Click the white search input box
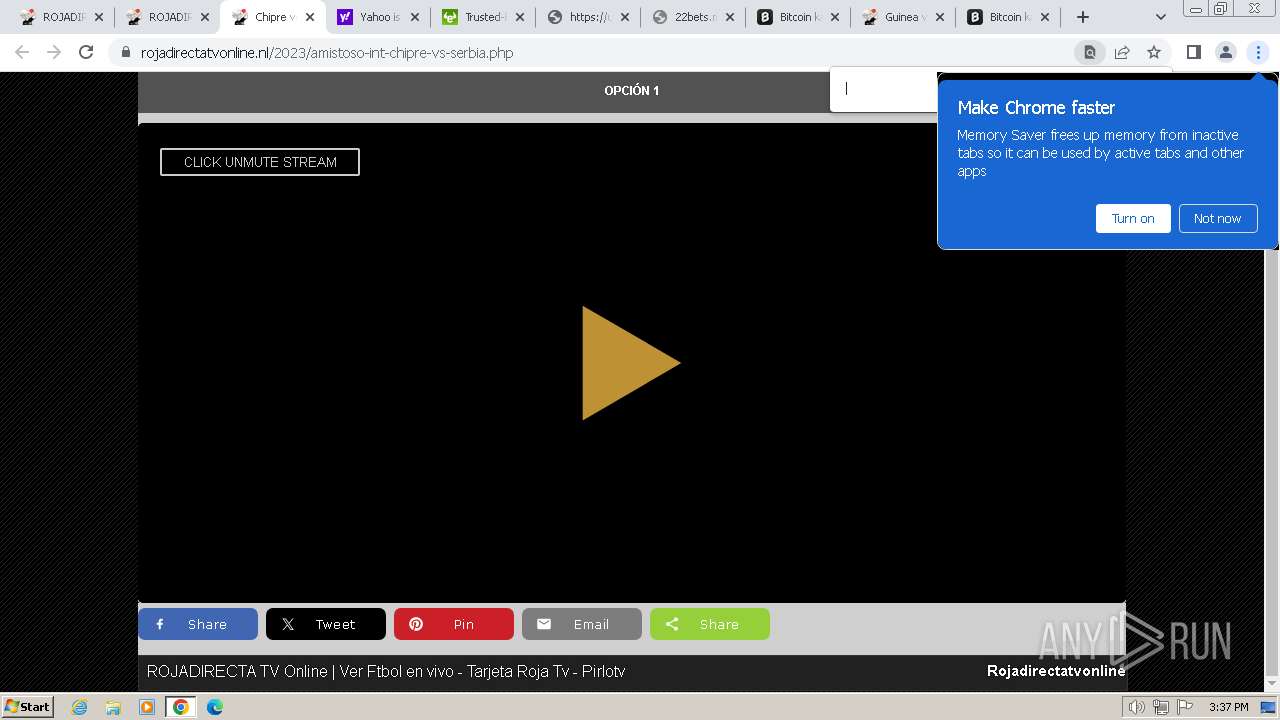The width and height of the screenshot is (1280, 720). pyautogui.click(x=884, y=89)
